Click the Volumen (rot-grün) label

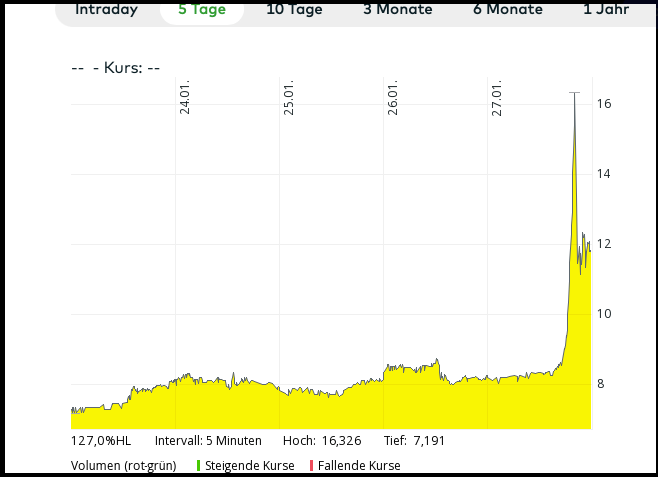[x=124, y=465]
